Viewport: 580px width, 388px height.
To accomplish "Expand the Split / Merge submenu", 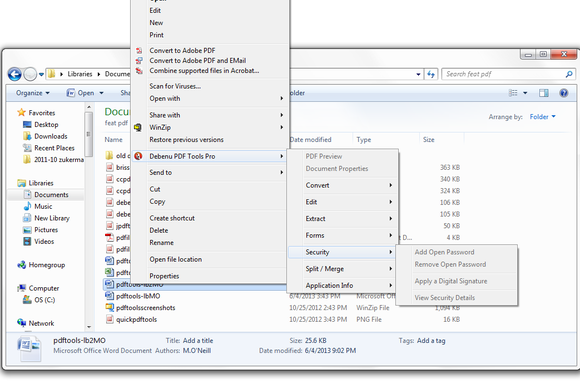I will point(343,269).
